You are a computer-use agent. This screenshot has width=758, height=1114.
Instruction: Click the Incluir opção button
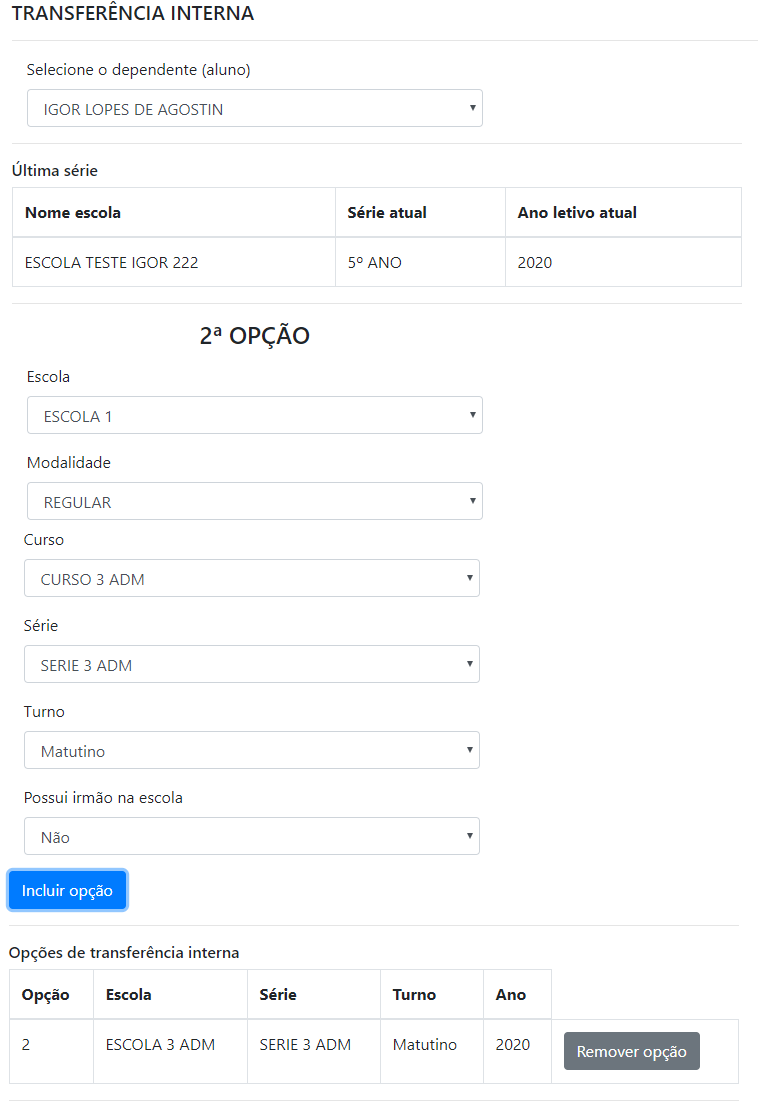pos(67,890)
